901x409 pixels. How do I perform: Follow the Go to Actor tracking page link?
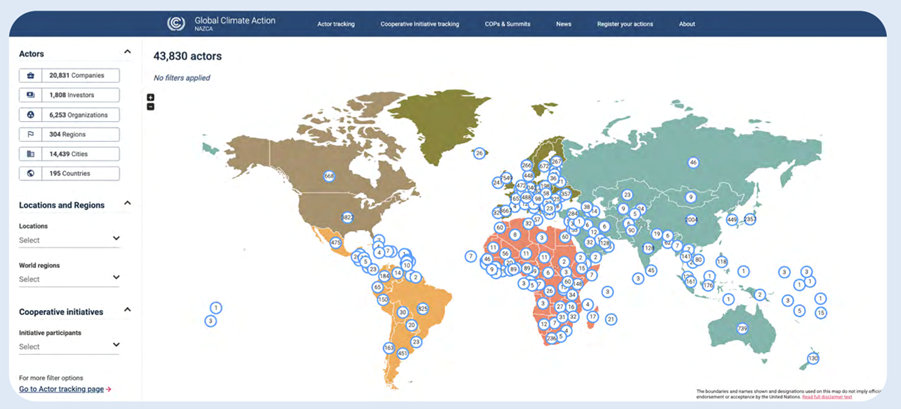click(65, 389)
